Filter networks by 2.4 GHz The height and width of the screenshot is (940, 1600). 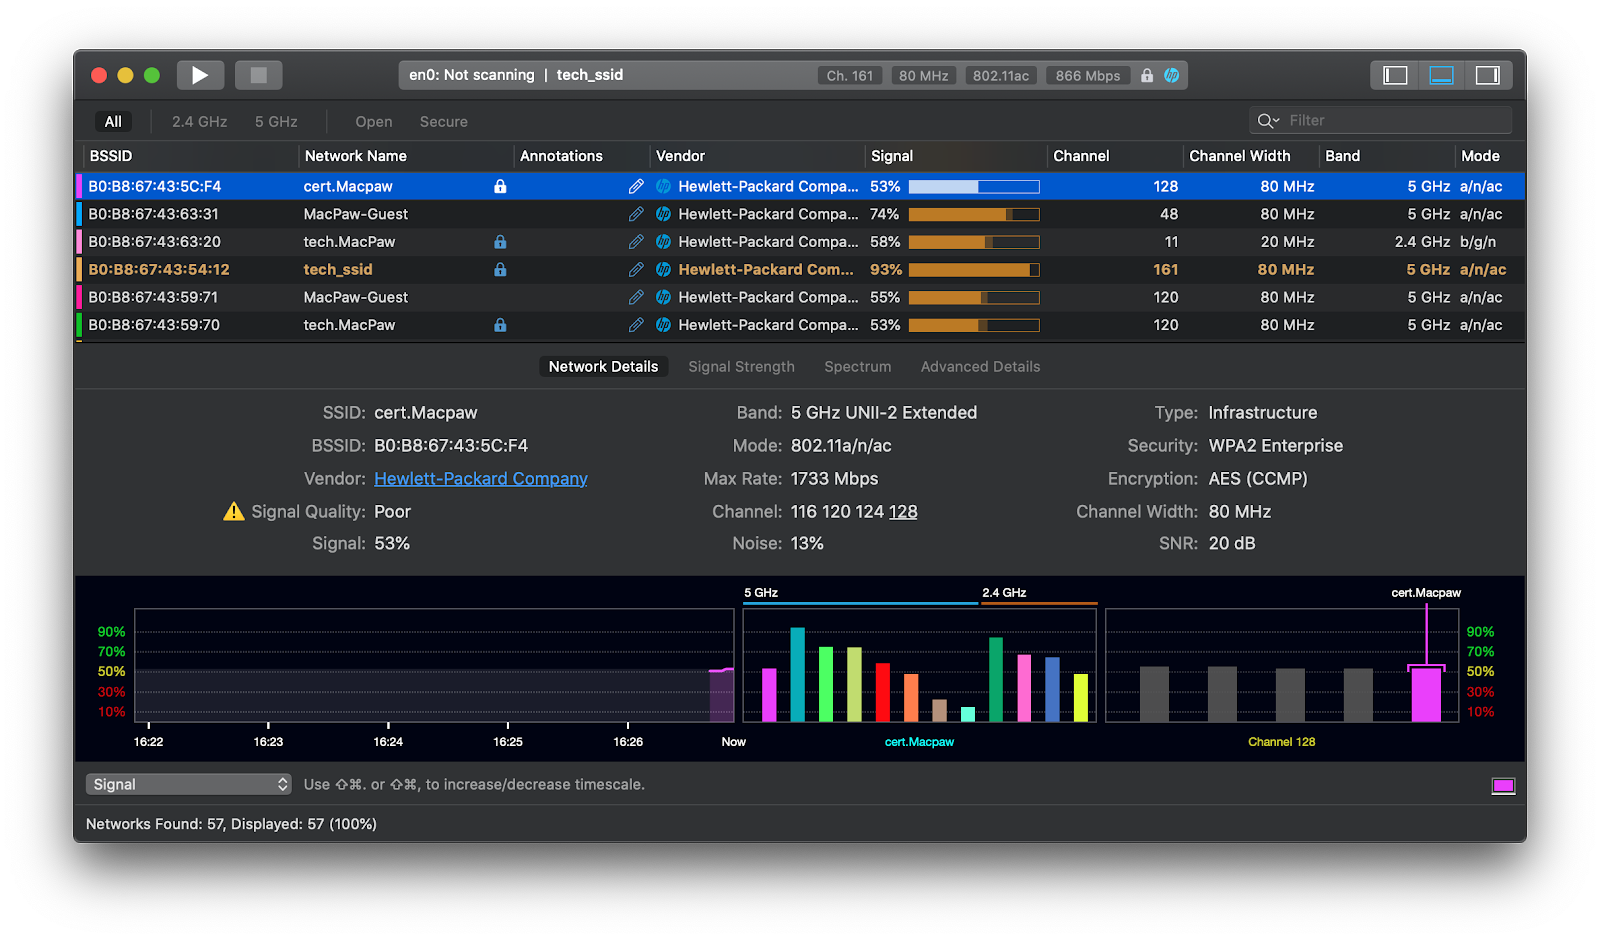(199, 122)
